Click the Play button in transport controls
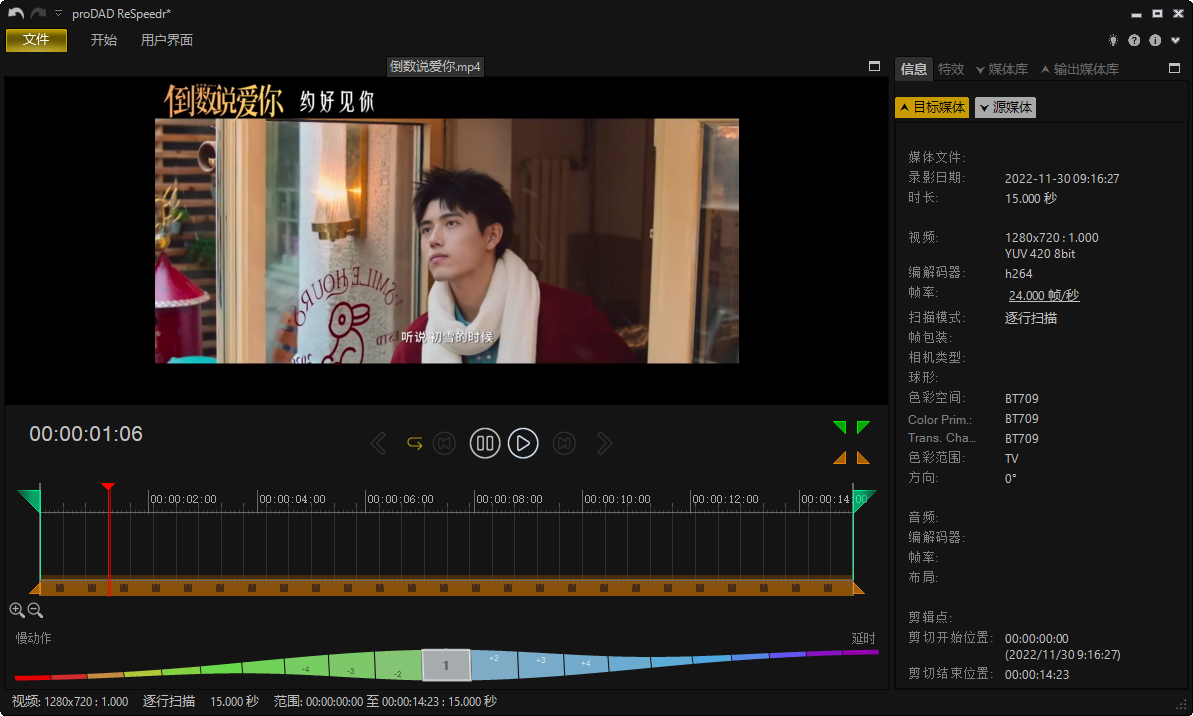 [x=523, y=443]
